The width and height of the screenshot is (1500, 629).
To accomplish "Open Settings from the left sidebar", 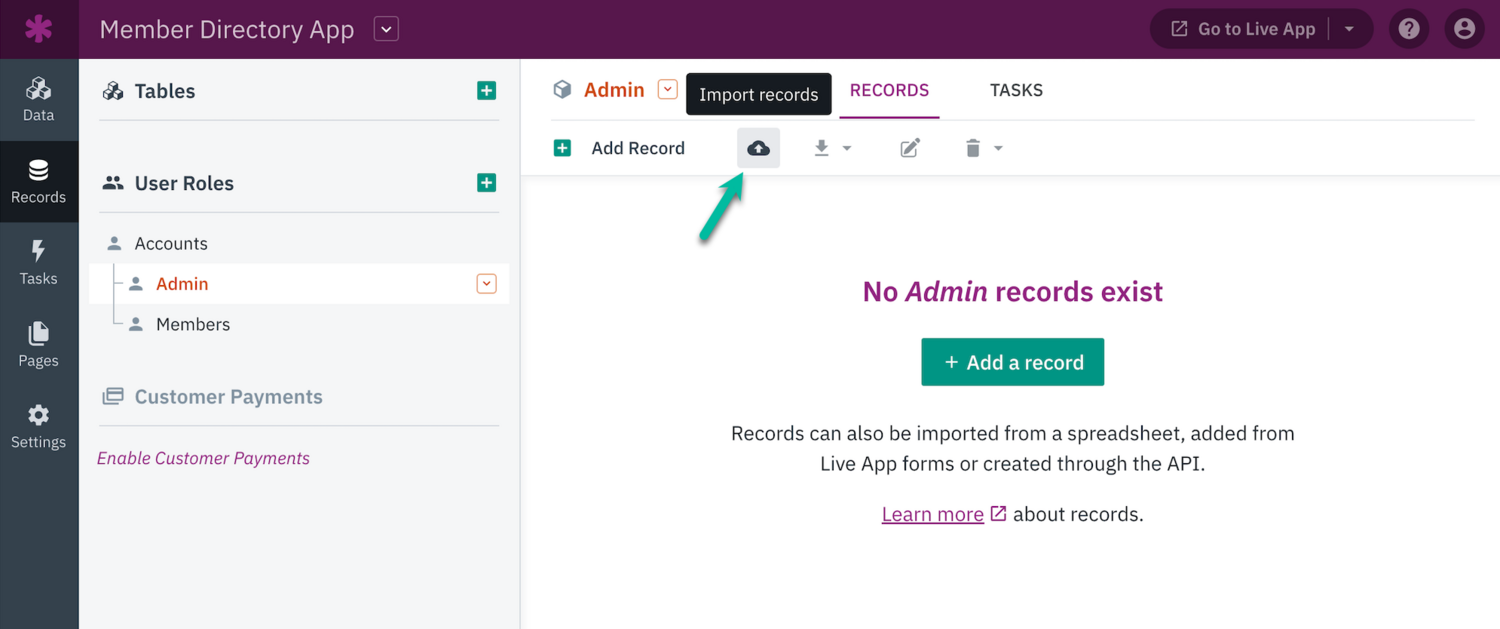I will click(39, 426).
